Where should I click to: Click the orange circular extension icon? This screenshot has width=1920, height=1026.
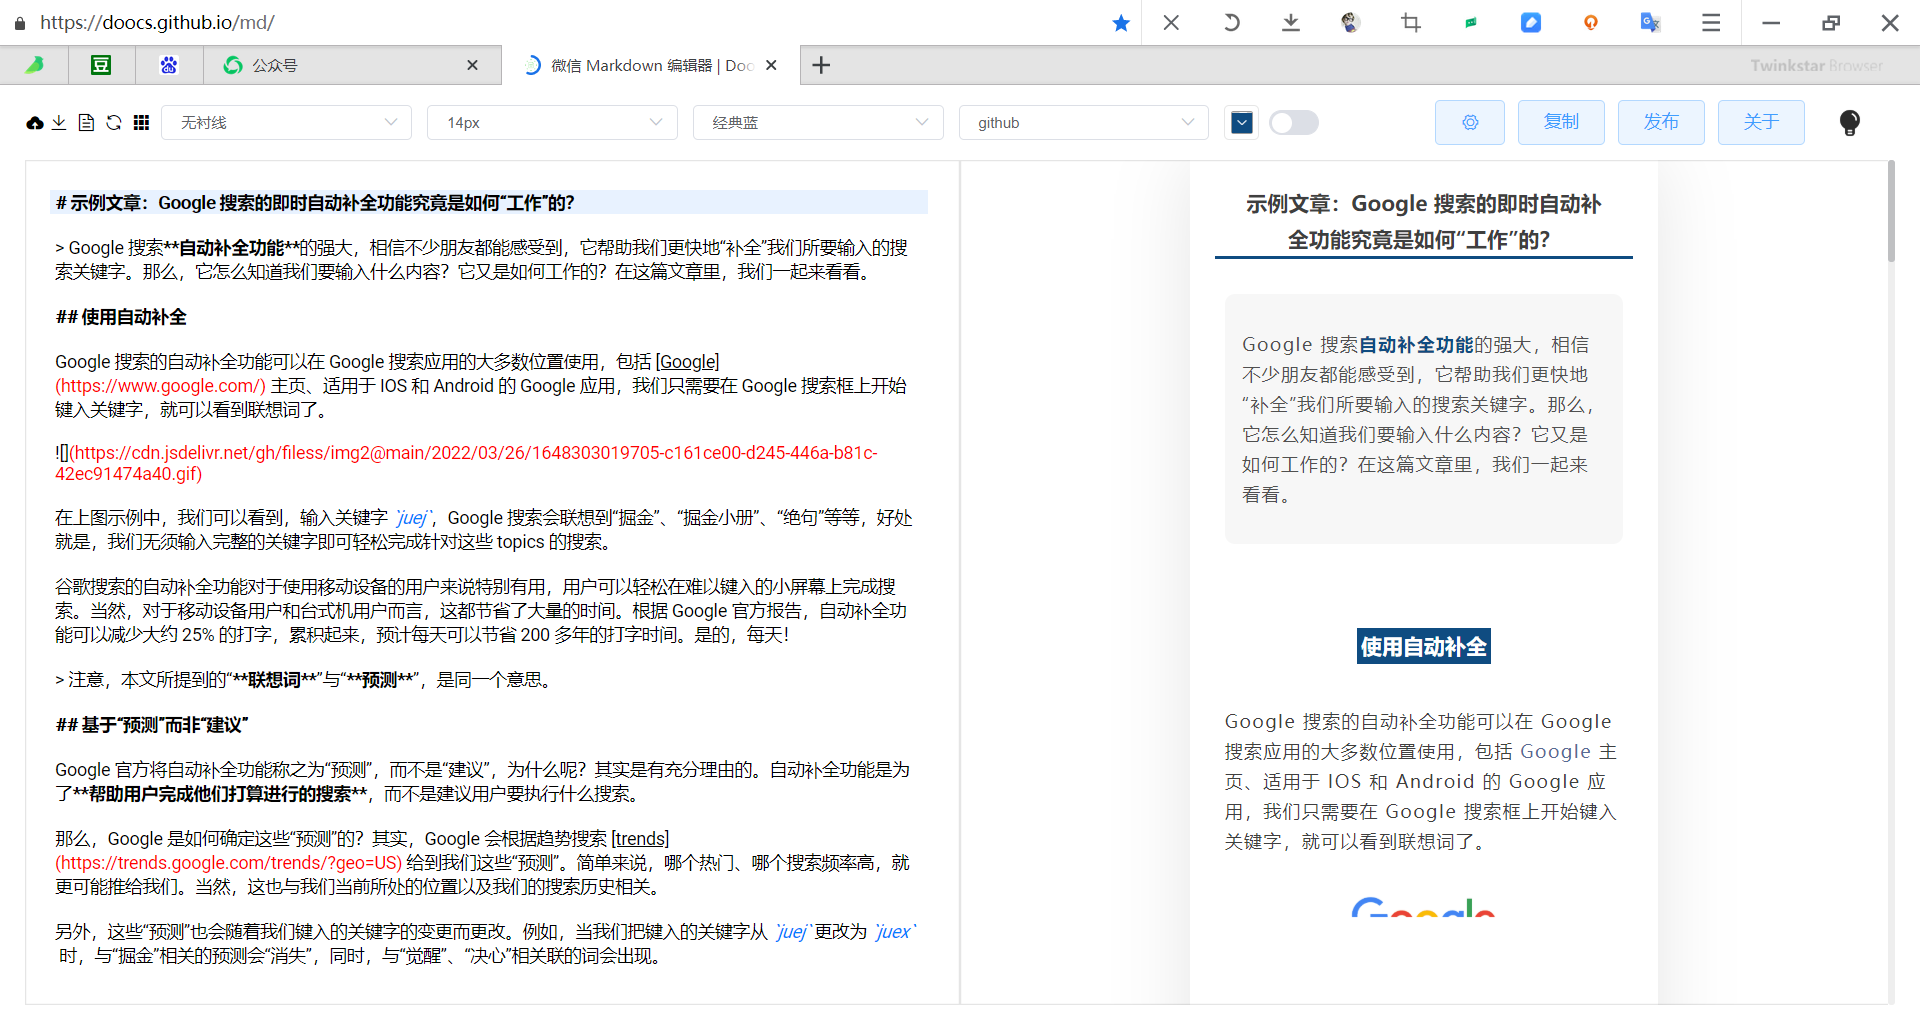click(1591, 22)
